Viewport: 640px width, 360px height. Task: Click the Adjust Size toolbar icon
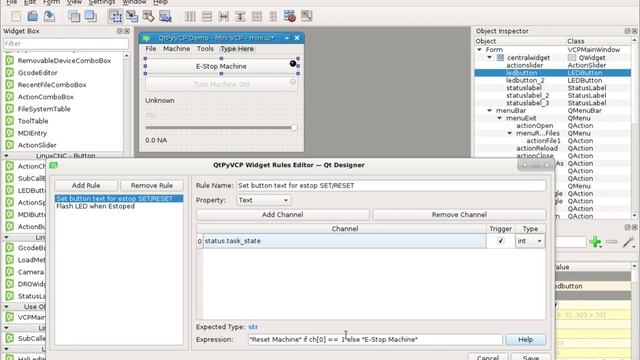point(307,16)
